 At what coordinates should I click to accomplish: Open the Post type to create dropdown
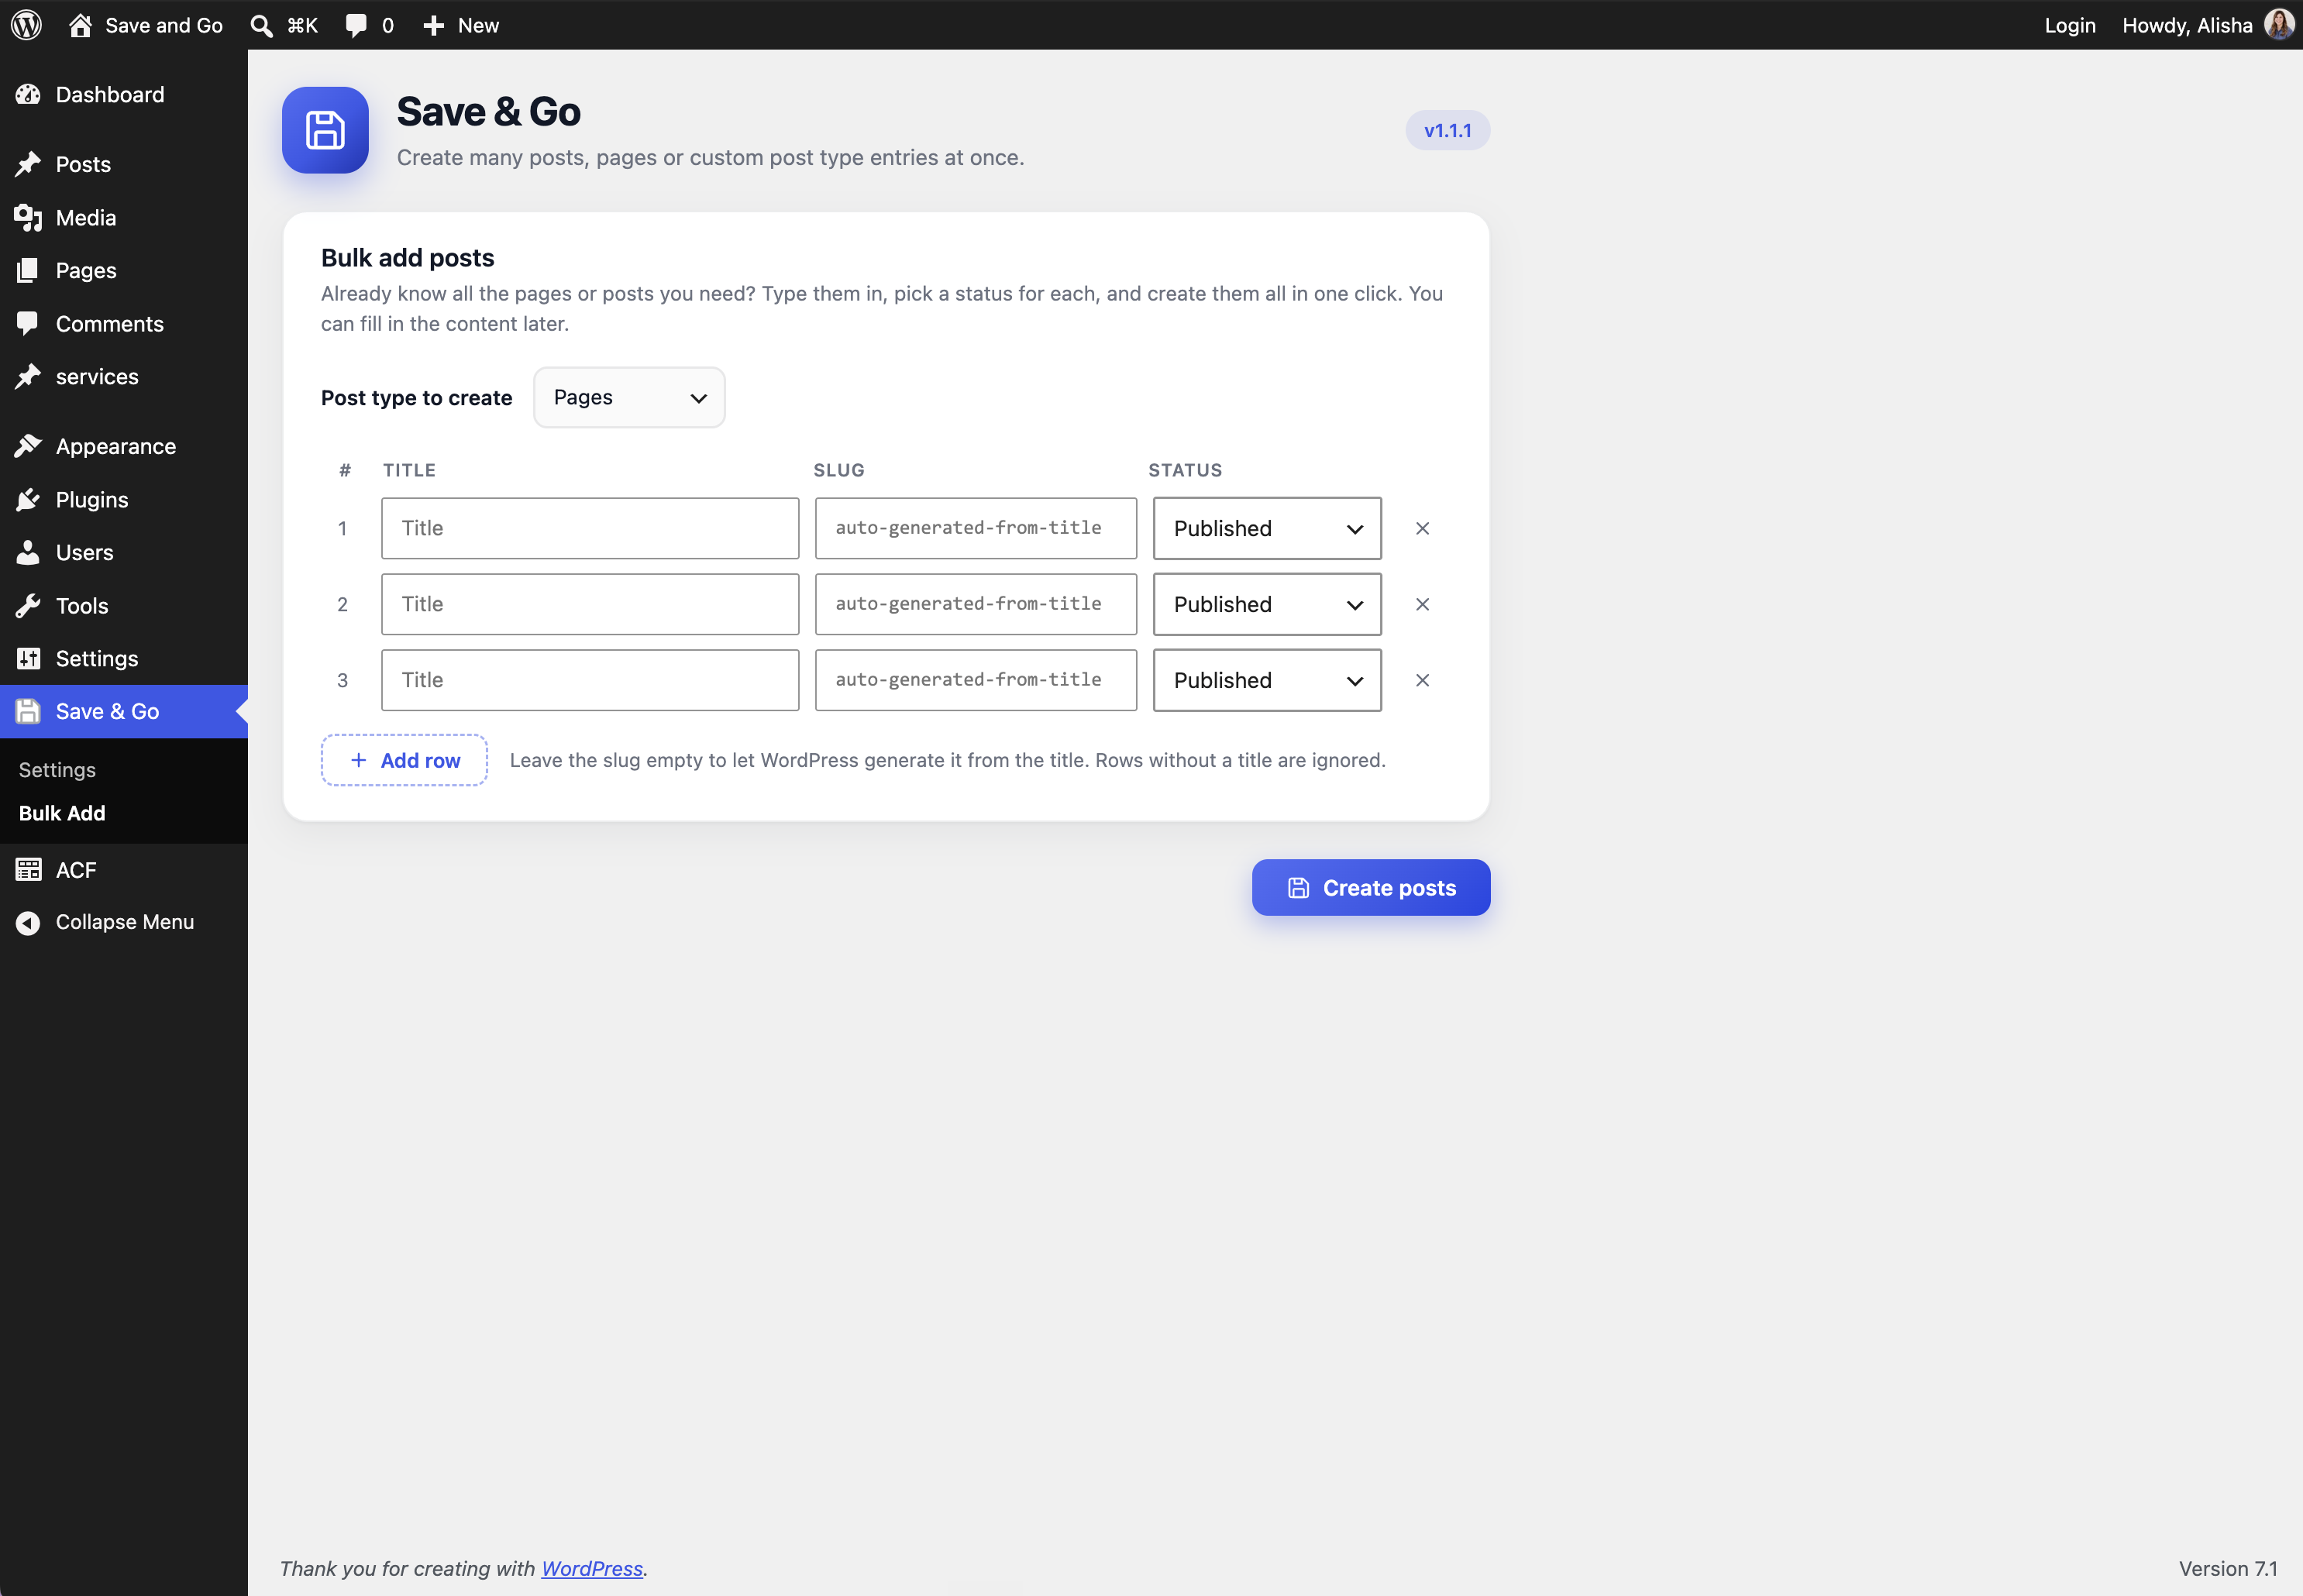629,397
